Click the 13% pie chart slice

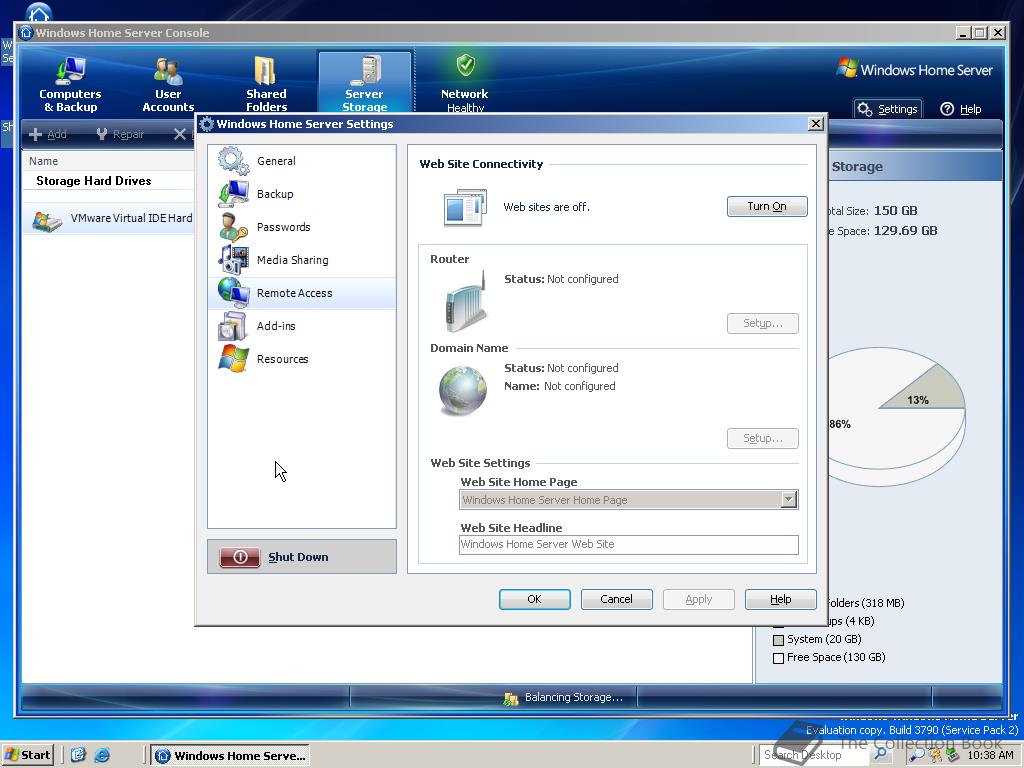click(x=927, y=391)
